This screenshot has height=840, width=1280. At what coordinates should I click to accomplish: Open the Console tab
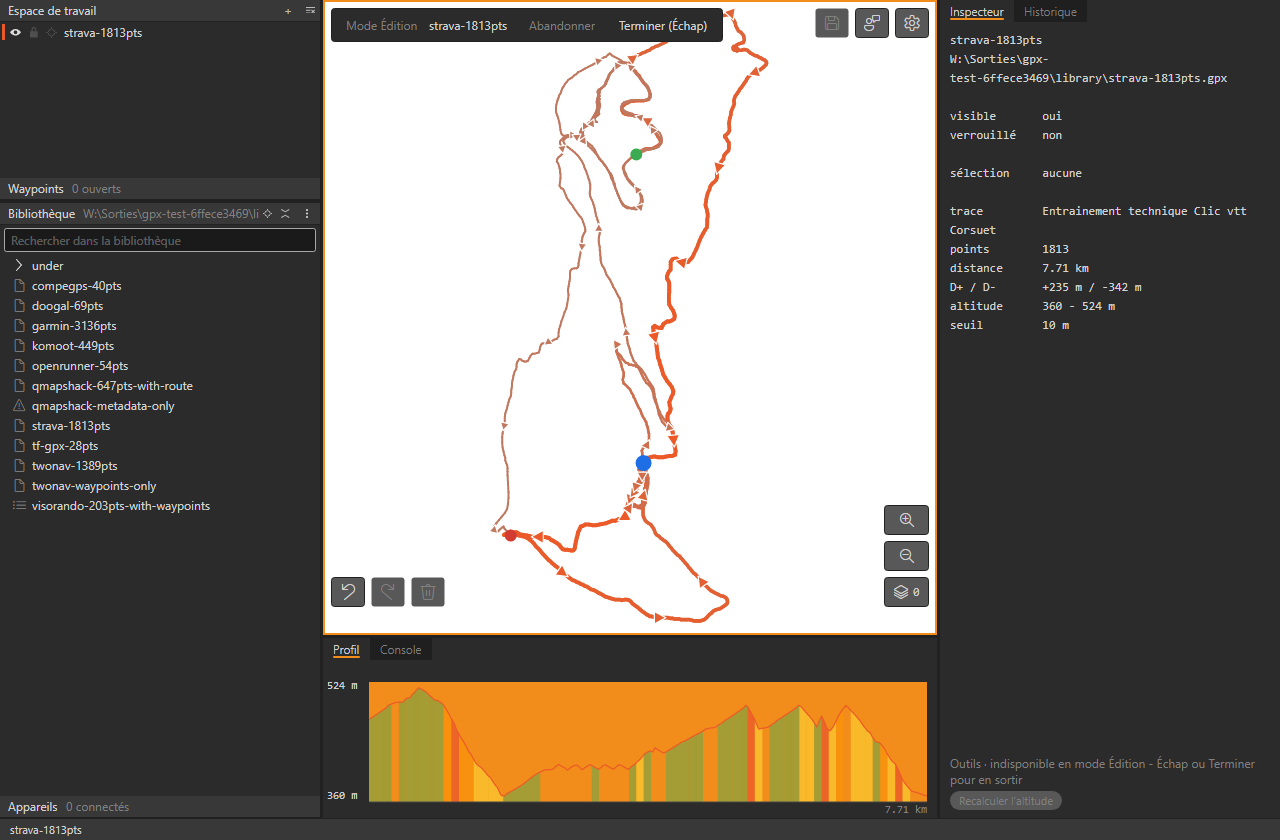(401, 650)
